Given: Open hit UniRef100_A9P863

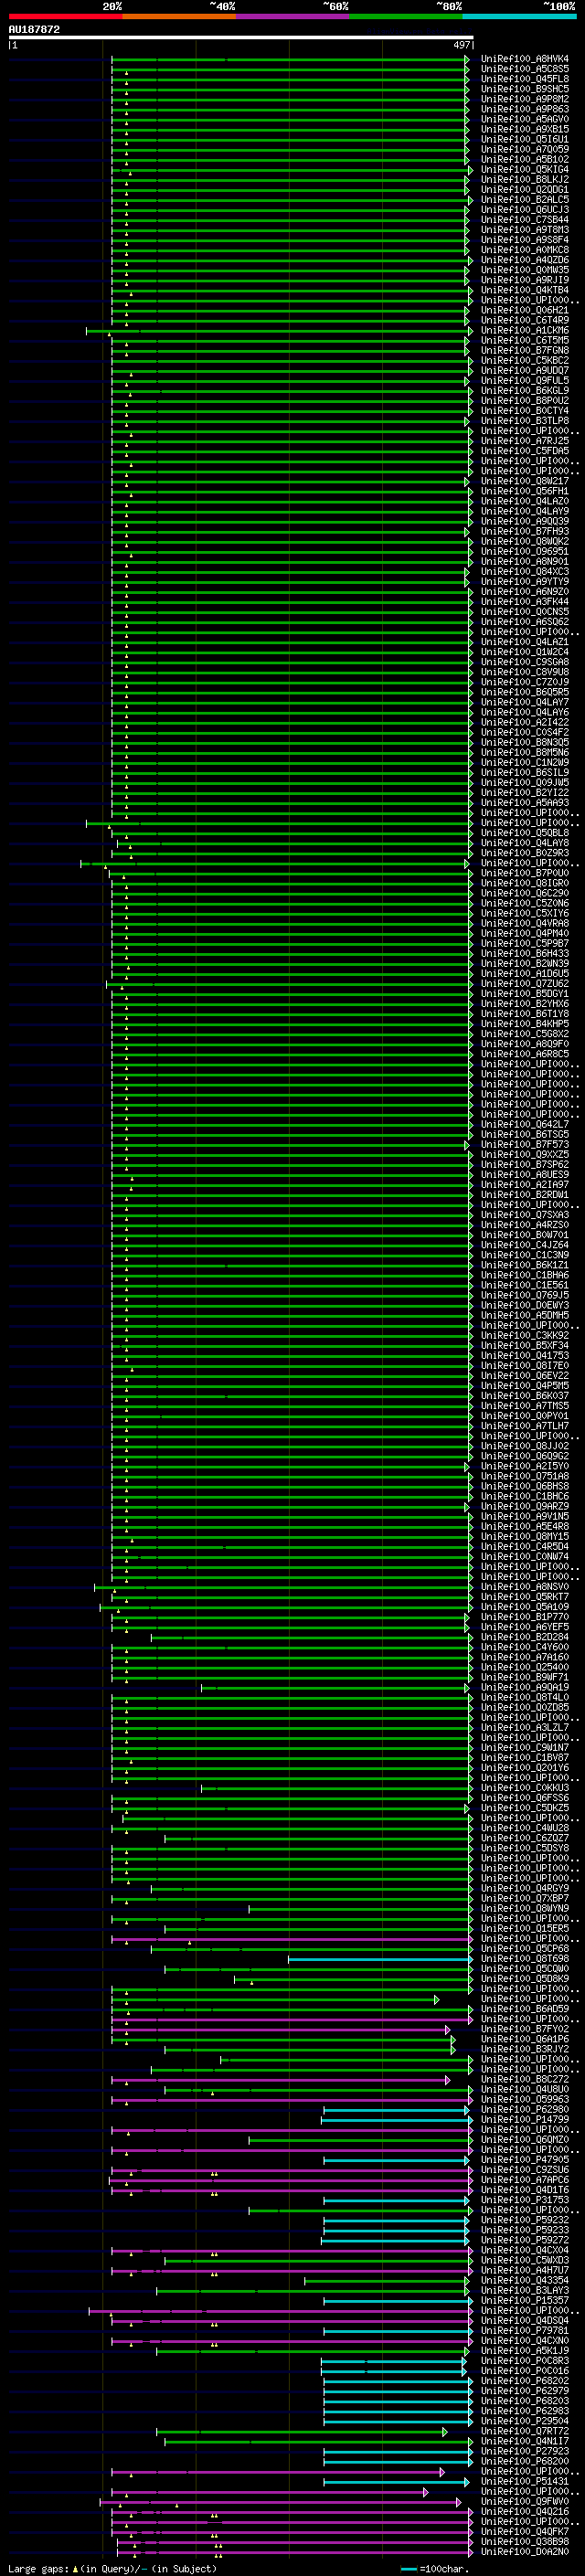Looking at the screenshot, I should point(524,109).
